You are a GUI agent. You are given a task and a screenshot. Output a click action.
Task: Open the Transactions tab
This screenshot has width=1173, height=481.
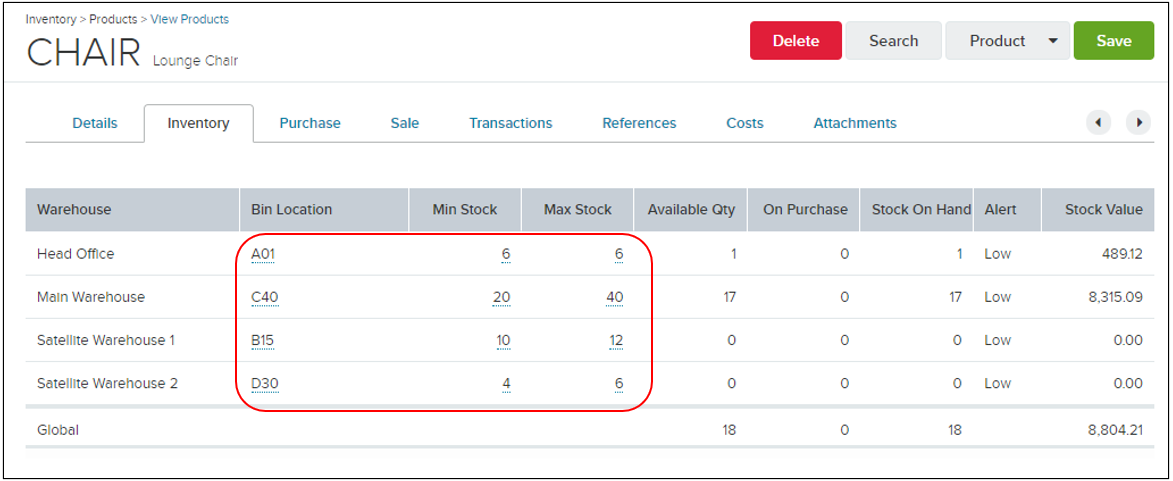pos(511,123)
